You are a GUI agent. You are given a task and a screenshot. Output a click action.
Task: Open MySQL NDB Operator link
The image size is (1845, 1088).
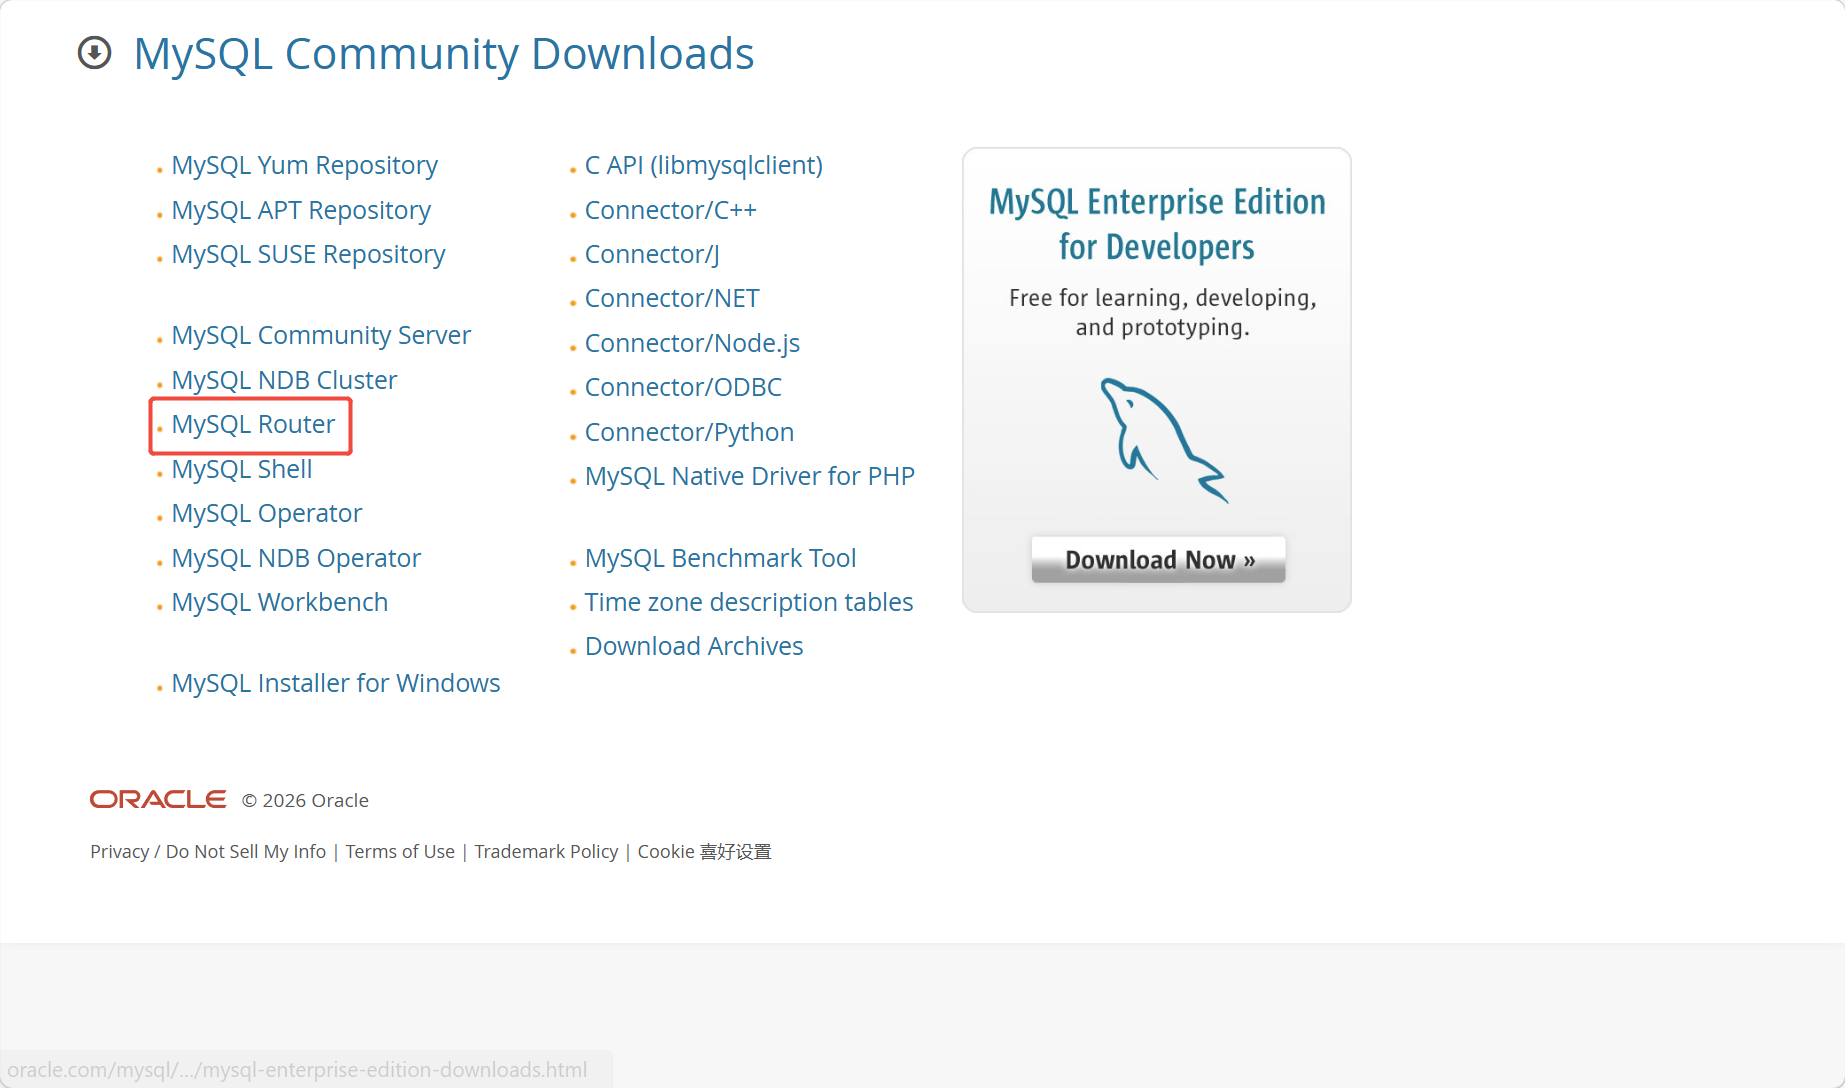click(x=296, y=558)
